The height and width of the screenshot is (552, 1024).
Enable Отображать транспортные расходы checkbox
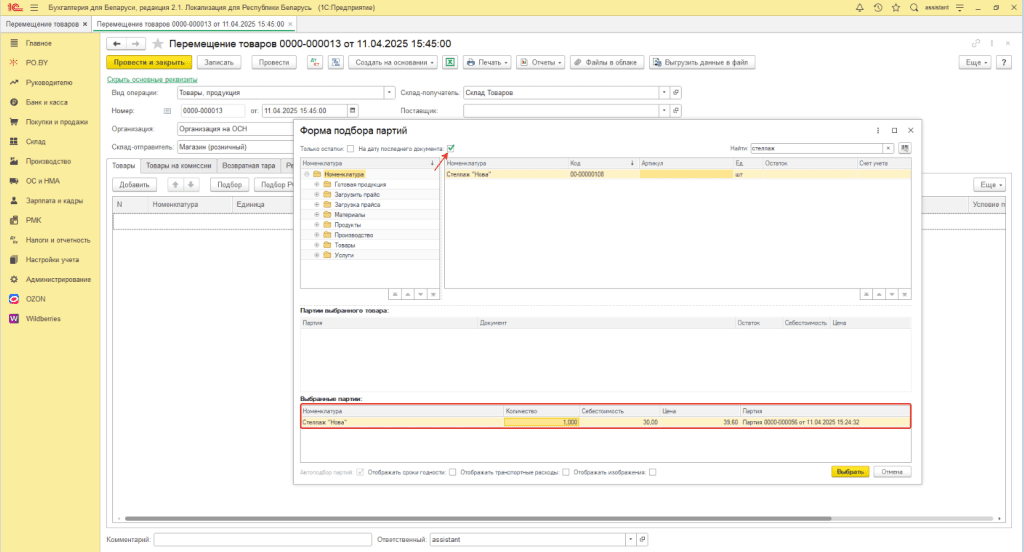pos(566,472)
